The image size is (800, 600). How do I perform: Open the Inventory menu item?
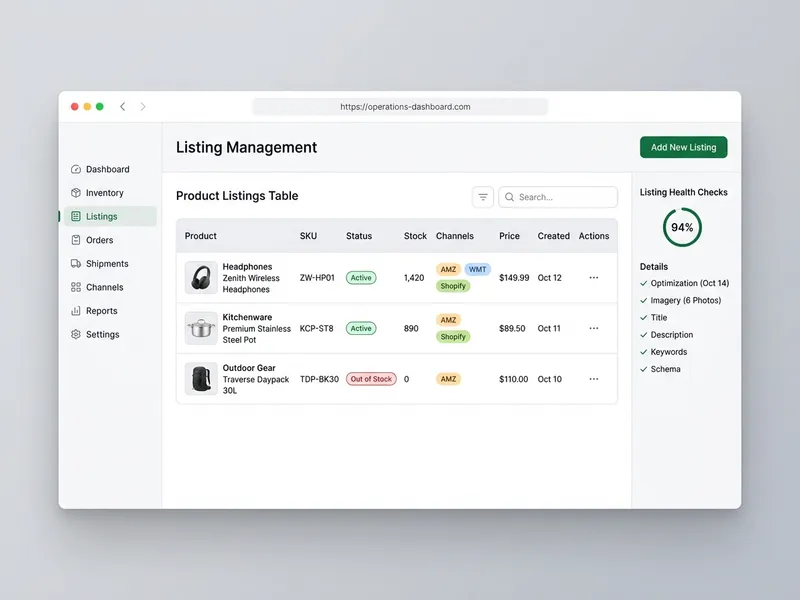108,193
